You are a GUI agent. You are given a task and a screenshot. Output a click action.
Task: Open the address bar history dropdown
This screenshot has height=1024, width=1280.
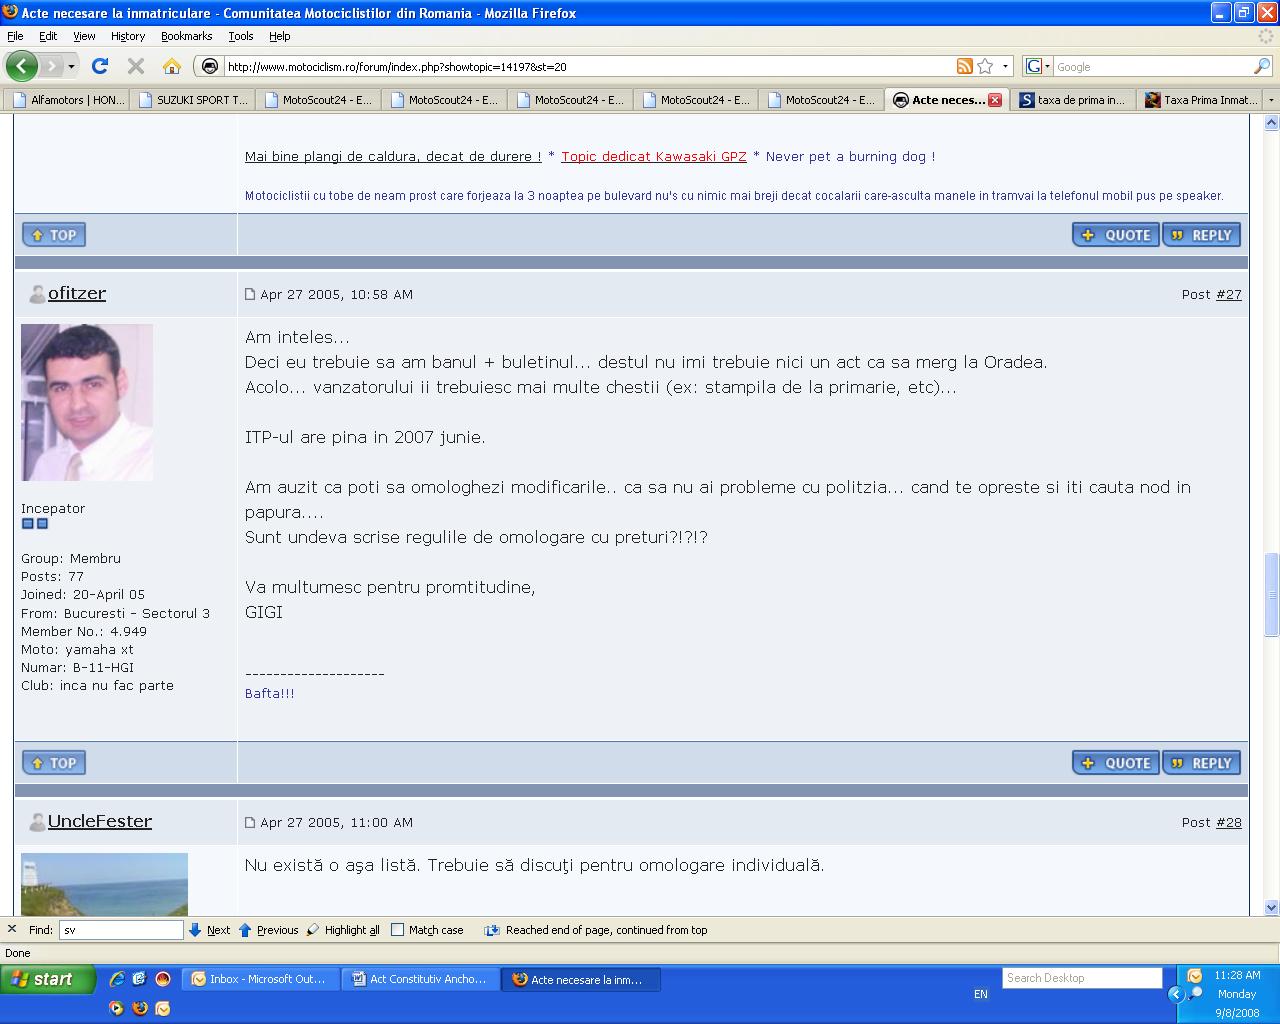pyautogui.click(x=1006, y=66)
